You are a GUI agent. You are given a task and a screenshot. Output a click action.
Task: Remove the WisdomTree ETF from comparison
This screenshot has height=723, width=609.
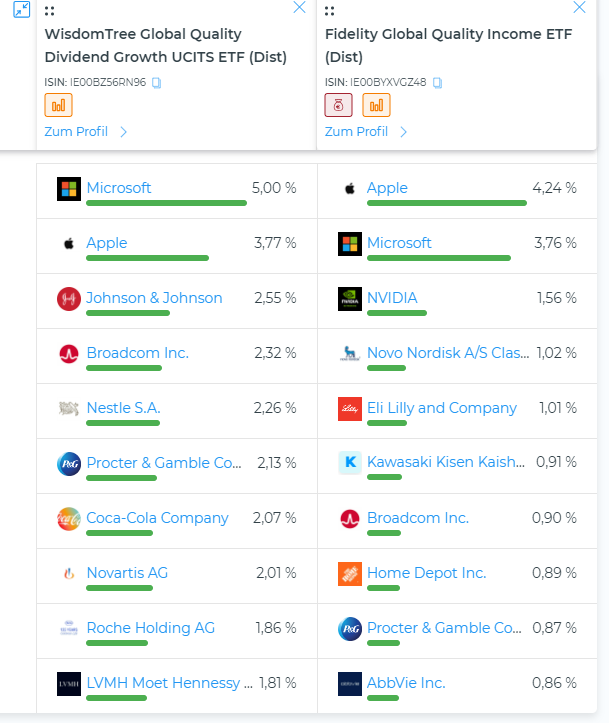click(x=299, y=8)
